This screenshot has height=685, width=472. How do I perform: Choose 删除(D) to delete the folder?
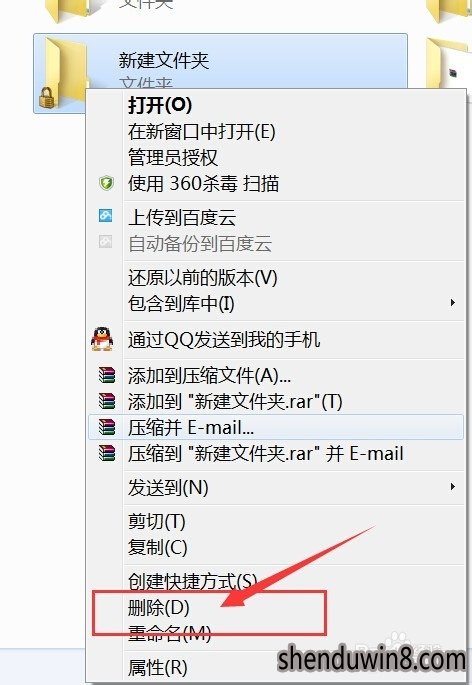coord(158,608)
